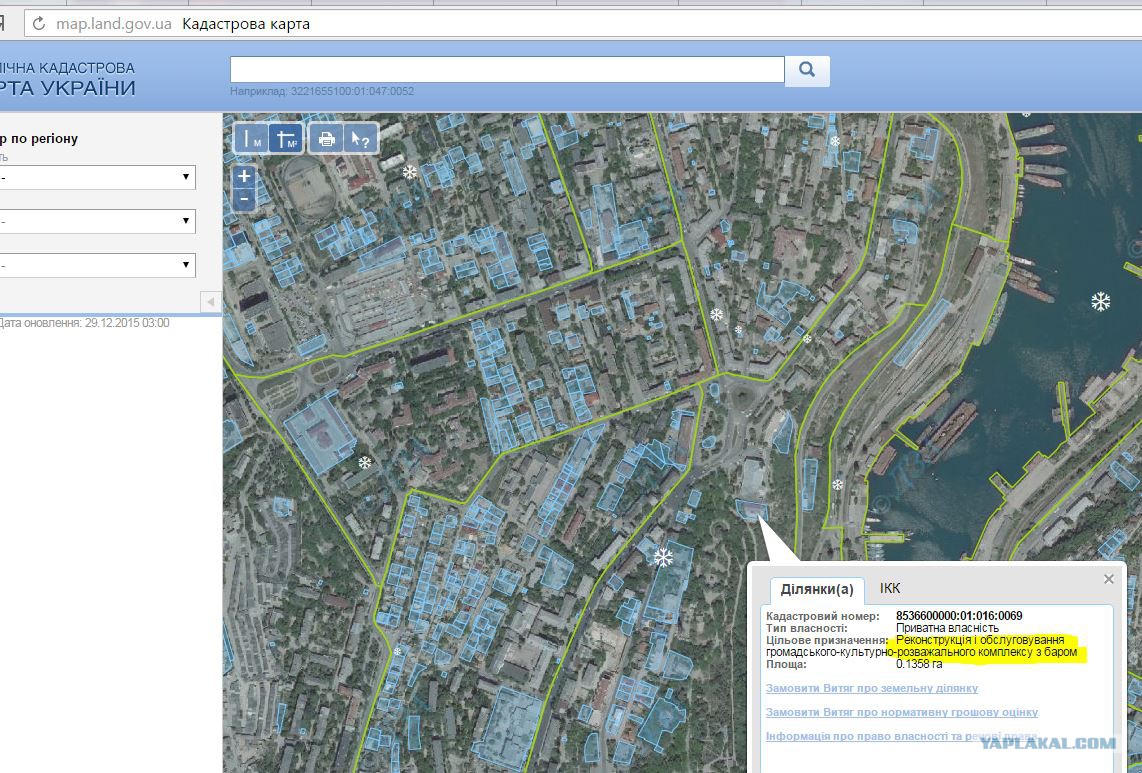Click the magnifier search button
The image size is (1142, 773).
[x=807, y=70]
